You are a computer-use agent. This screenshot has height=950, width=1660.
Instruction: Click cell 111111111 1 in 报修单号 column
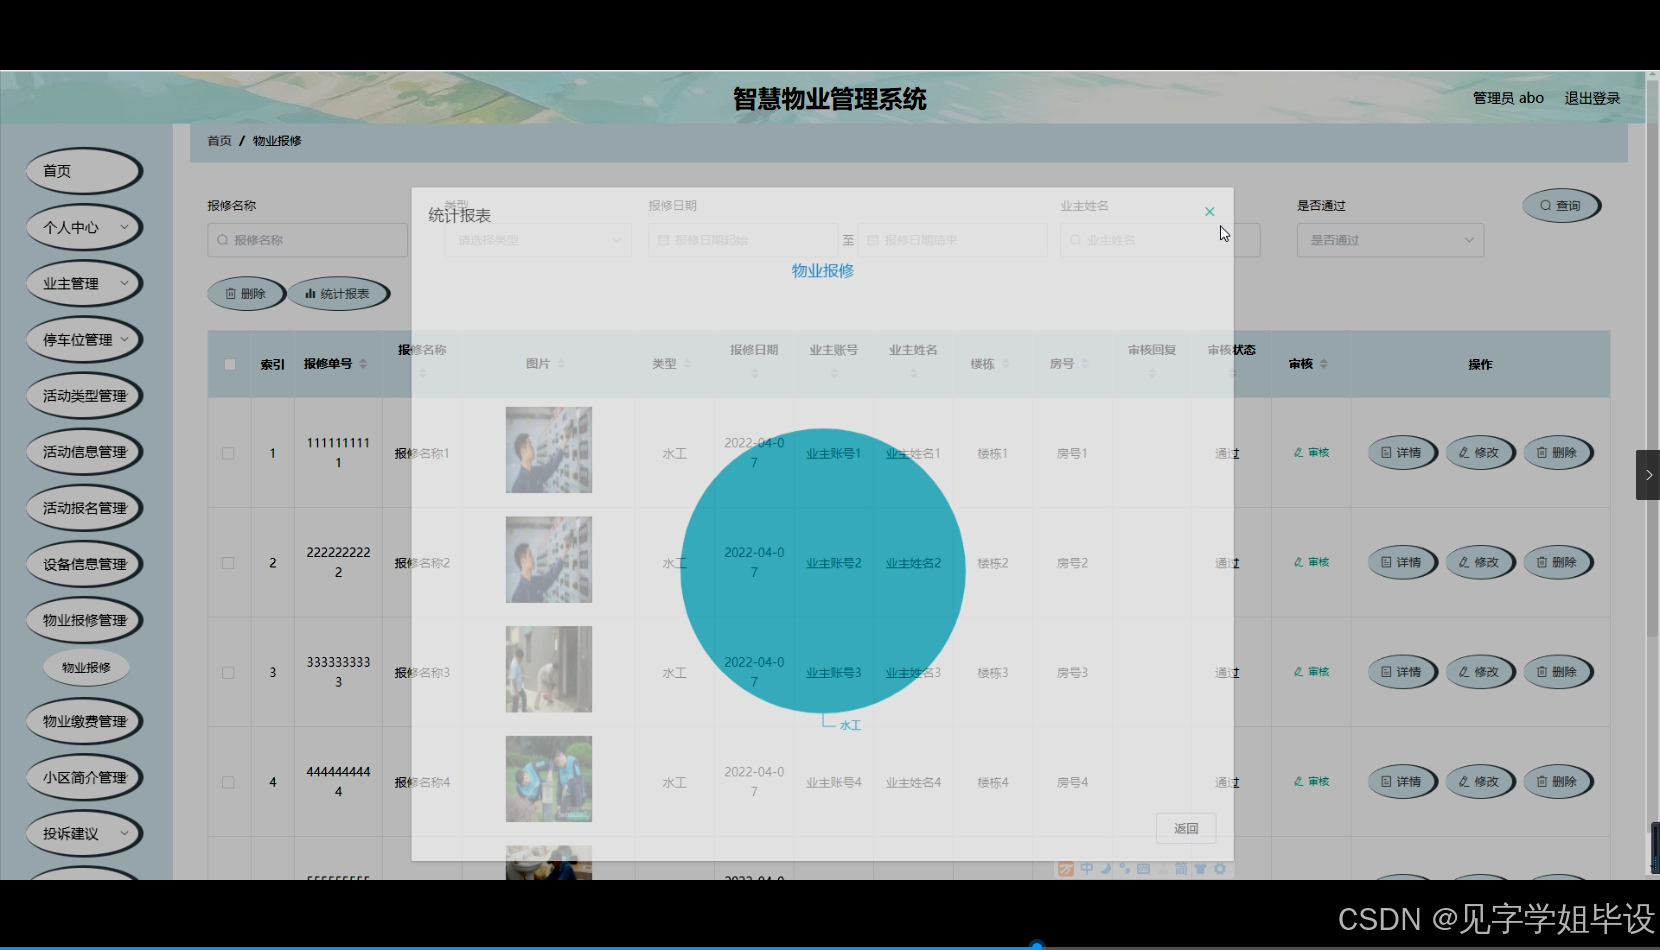pyautogui.click(x=338, y=453)
